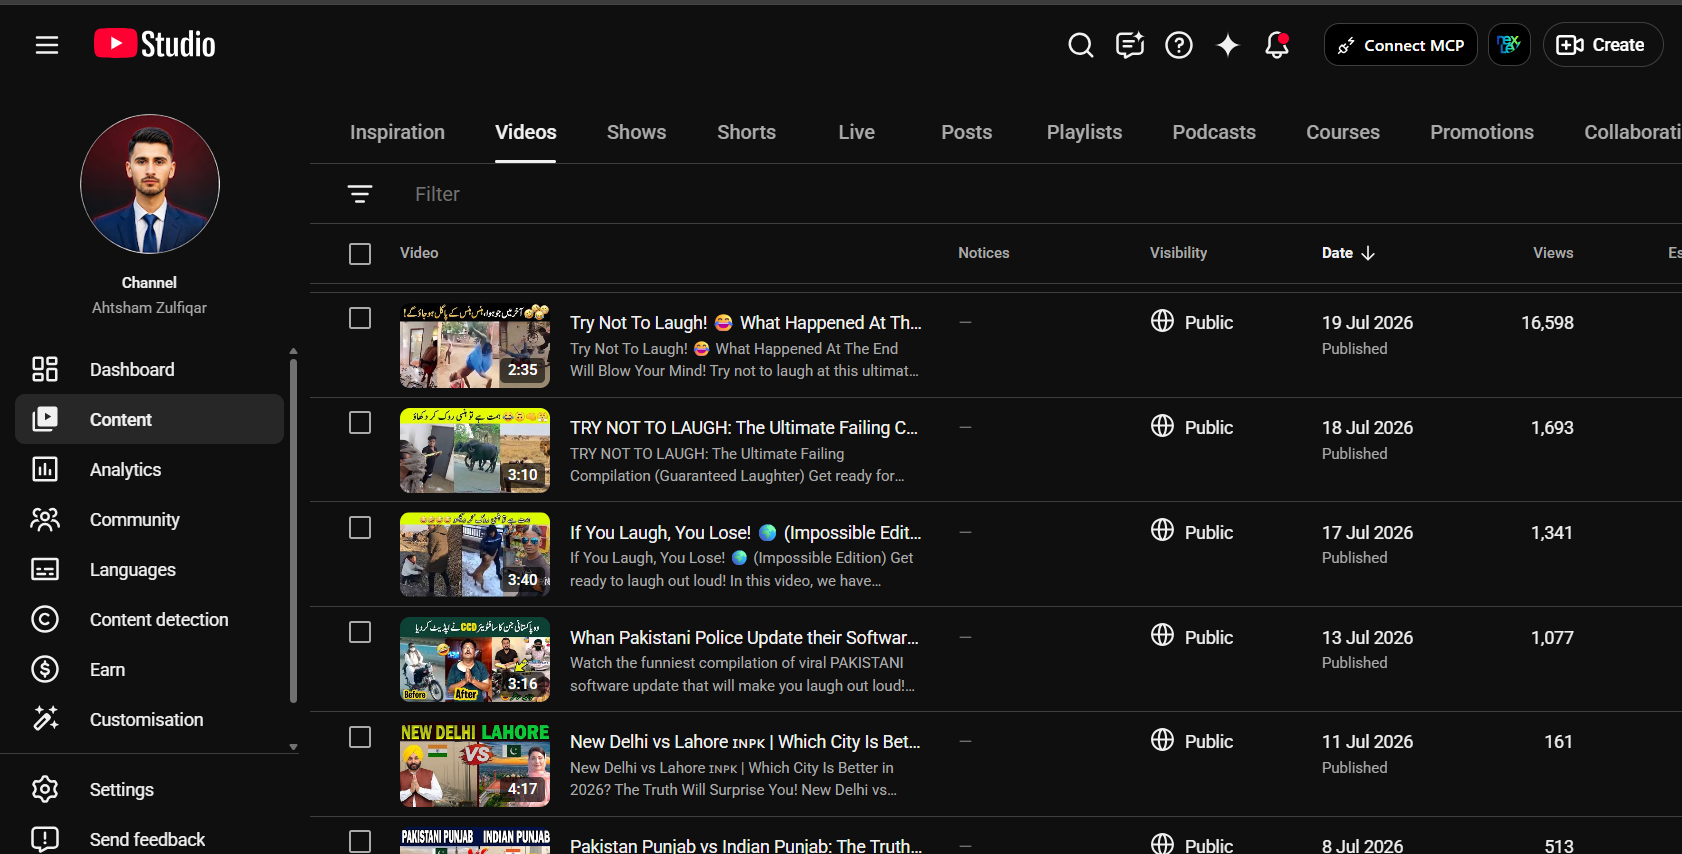1682x854 pixels.
Task: Tick the select-all videos checkbox
Action: pos(360,254)
